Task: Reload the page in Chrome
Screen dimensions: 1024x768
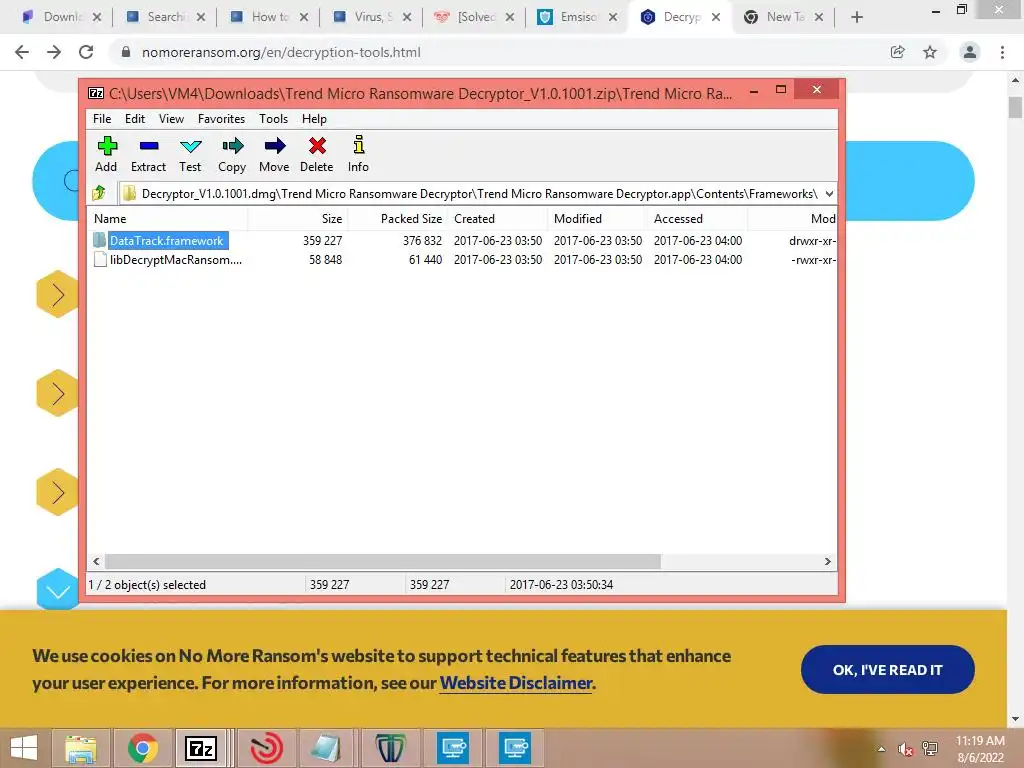Action: pyautogui.click(x=86, y=52)
